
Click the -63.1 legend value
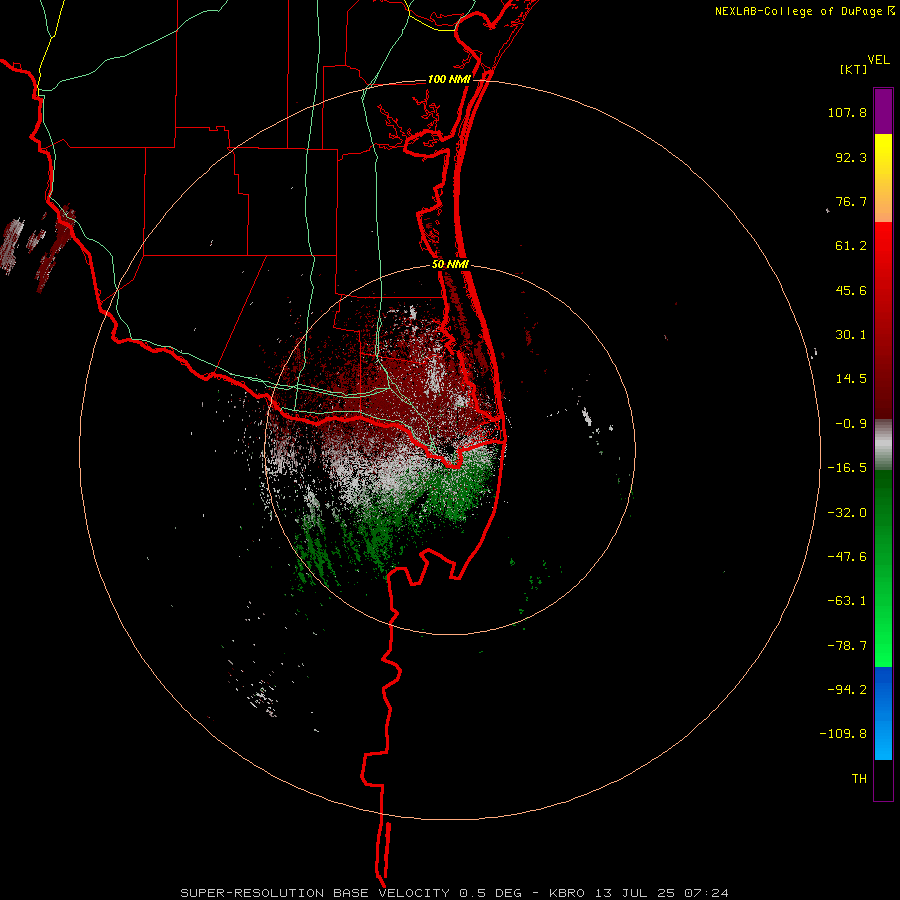(847, 601)
